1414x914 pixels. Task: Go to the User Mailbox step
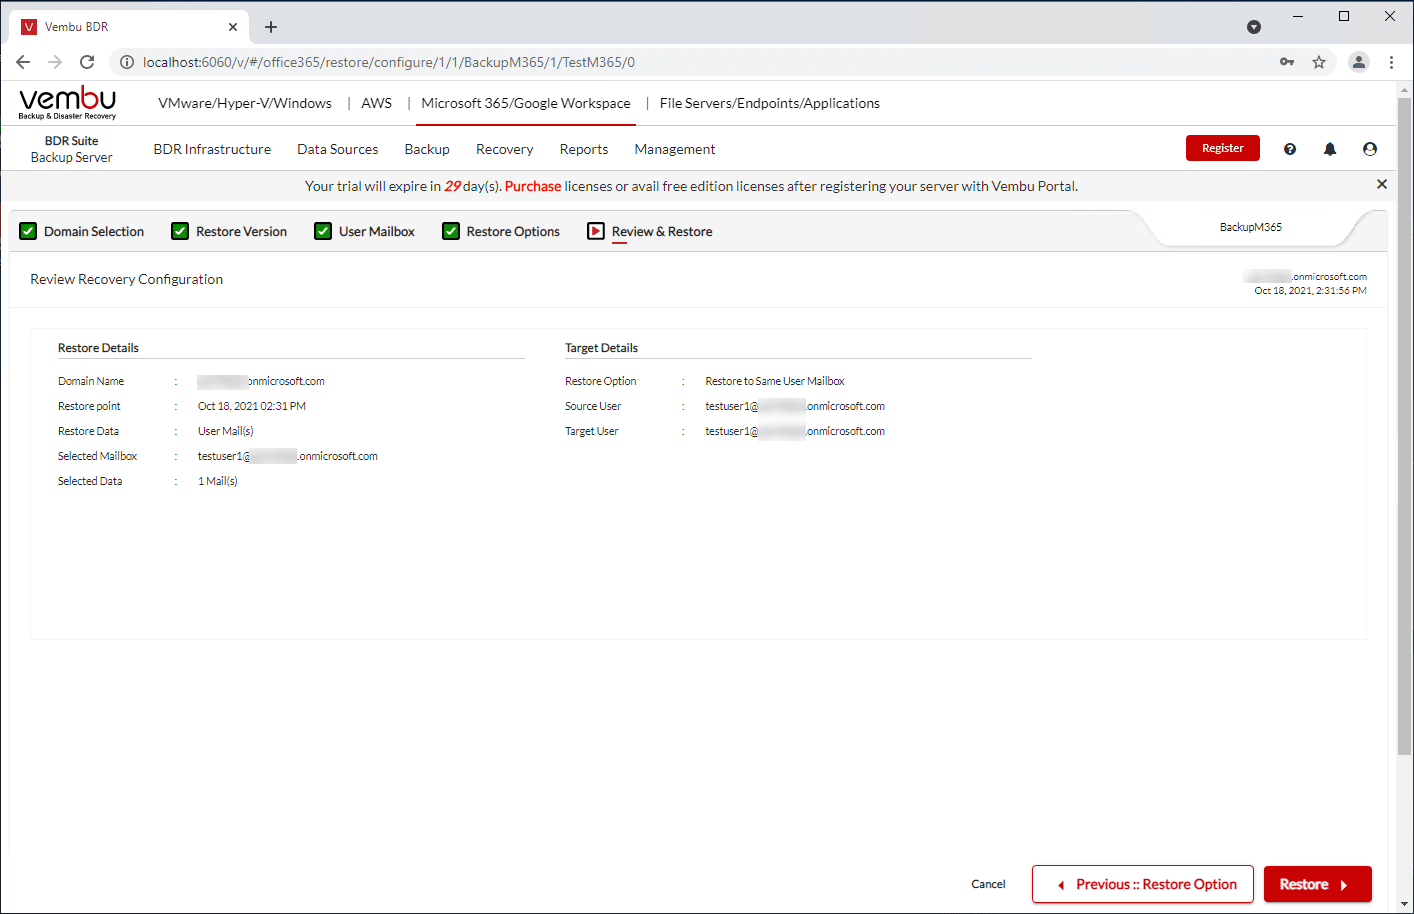pyautogui.click(x=377, y=231)
